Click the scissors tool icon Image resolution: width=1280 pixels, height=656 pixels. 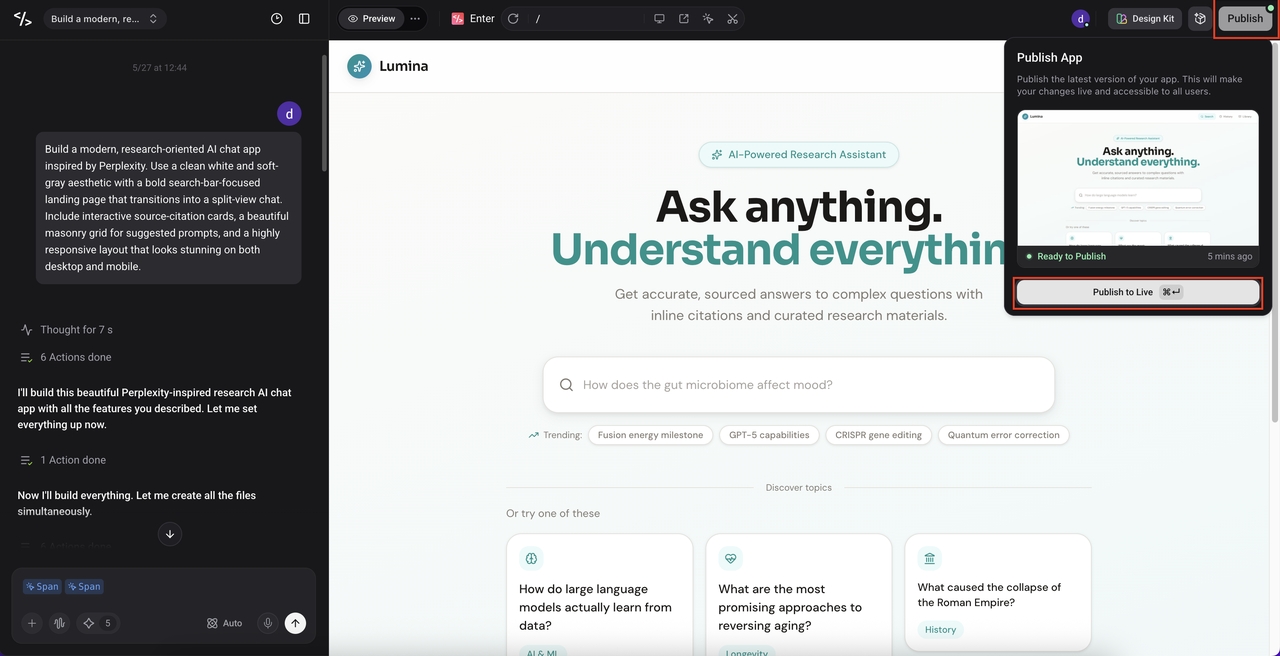coord(733,19)
